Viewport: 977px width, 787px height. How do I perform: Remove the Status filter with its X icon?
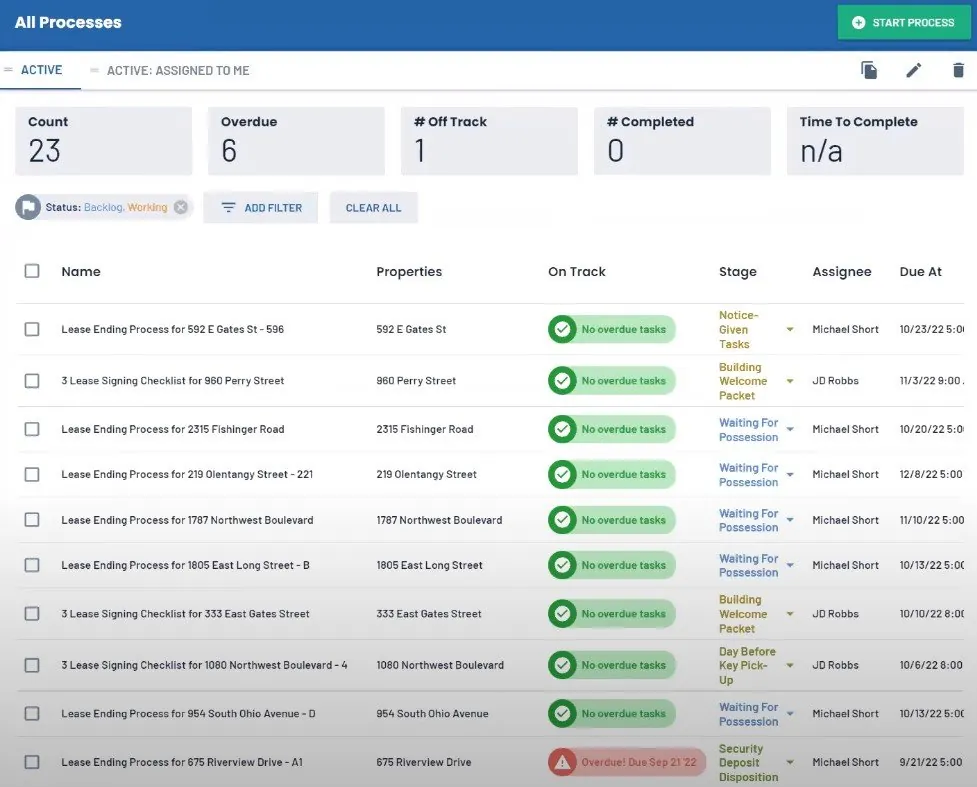181,207
